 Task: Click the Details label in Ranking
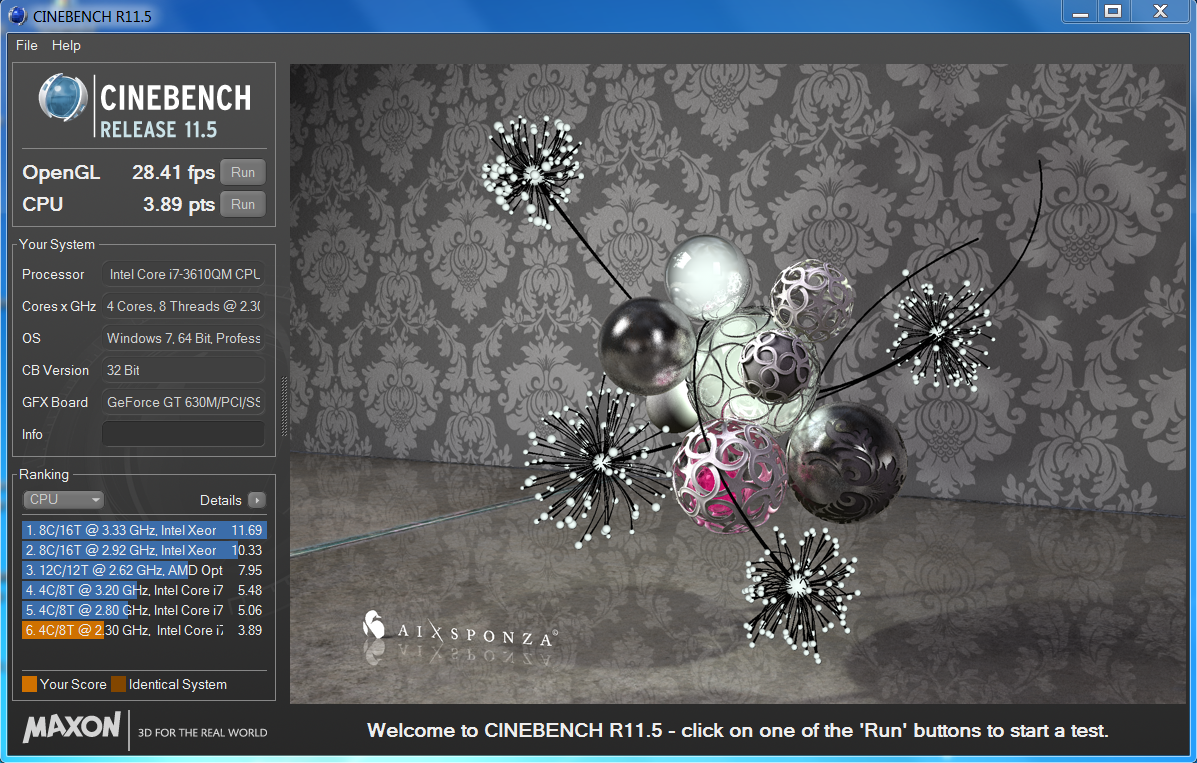(x=221, y=500)
